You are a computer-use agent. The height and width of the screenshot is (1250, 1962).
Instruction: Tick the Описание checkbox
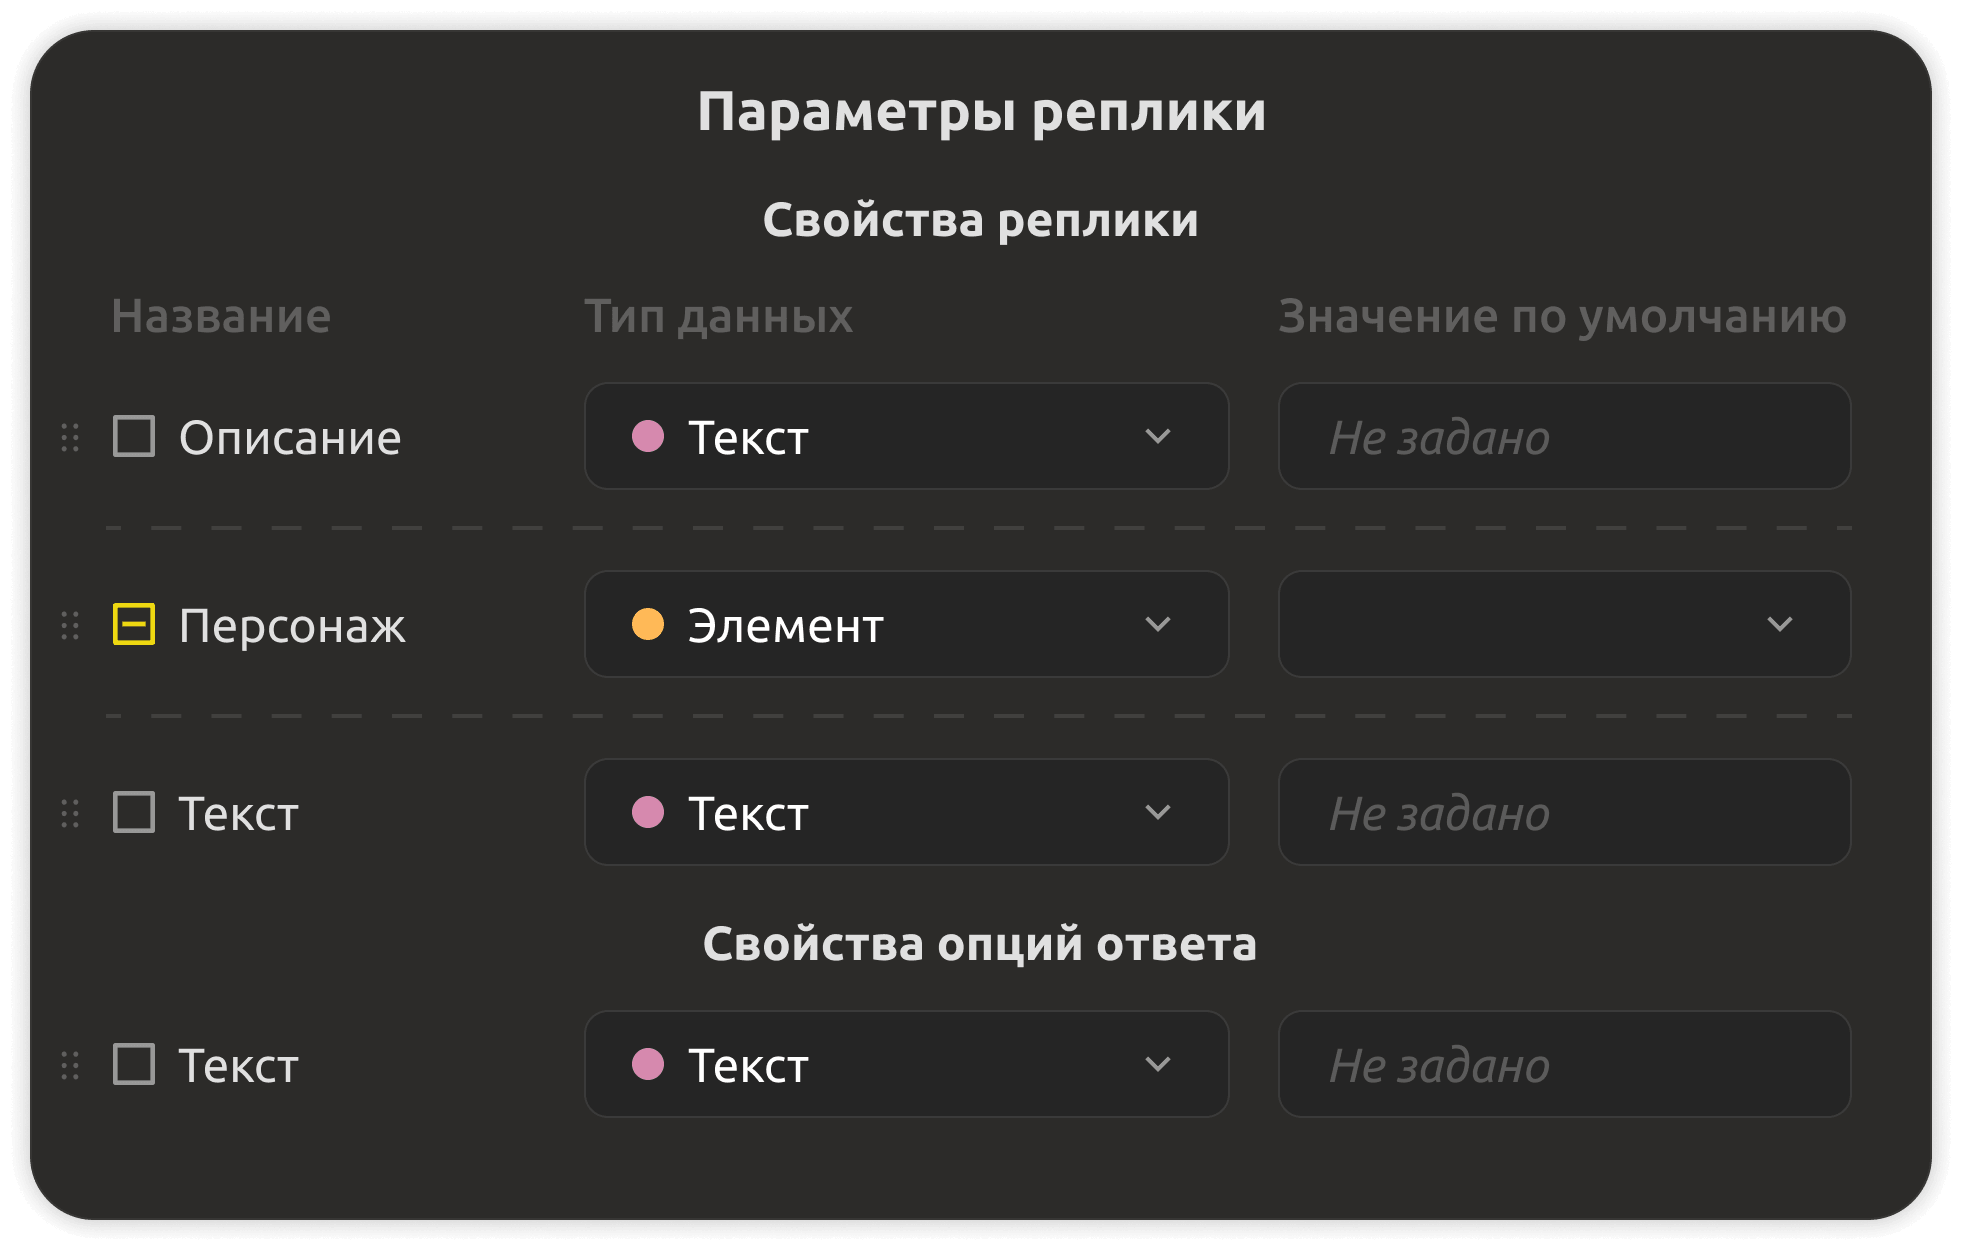tap(134, 437)
